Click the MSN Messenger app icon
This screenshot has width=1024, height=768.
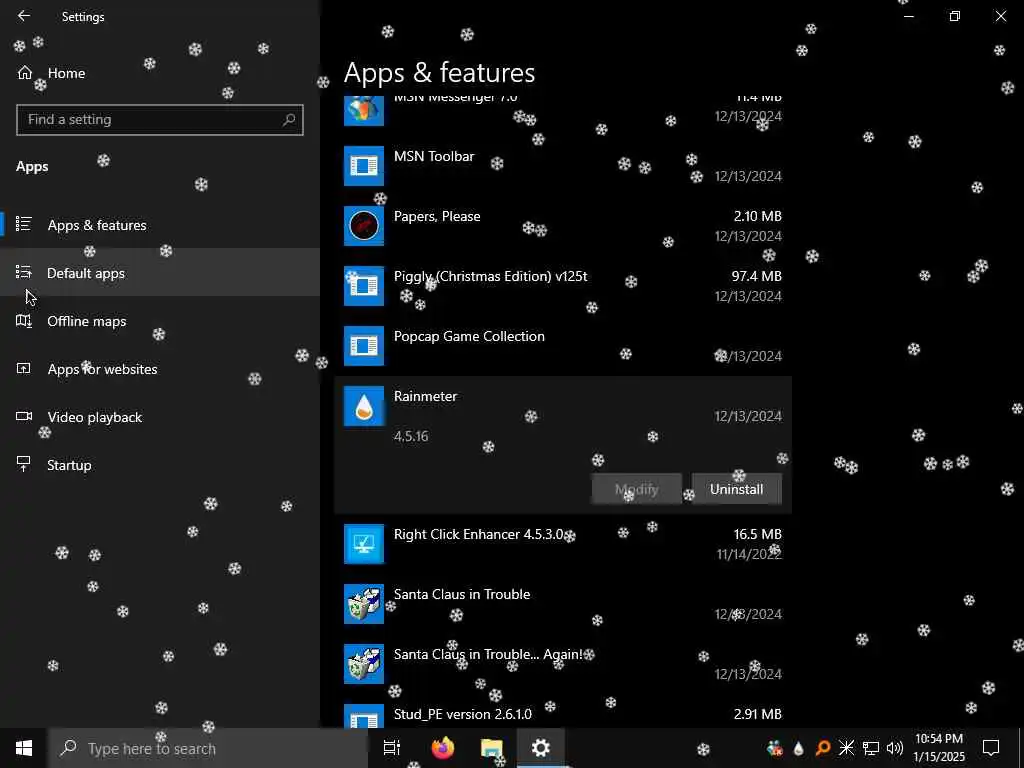(x=364, y=110)
